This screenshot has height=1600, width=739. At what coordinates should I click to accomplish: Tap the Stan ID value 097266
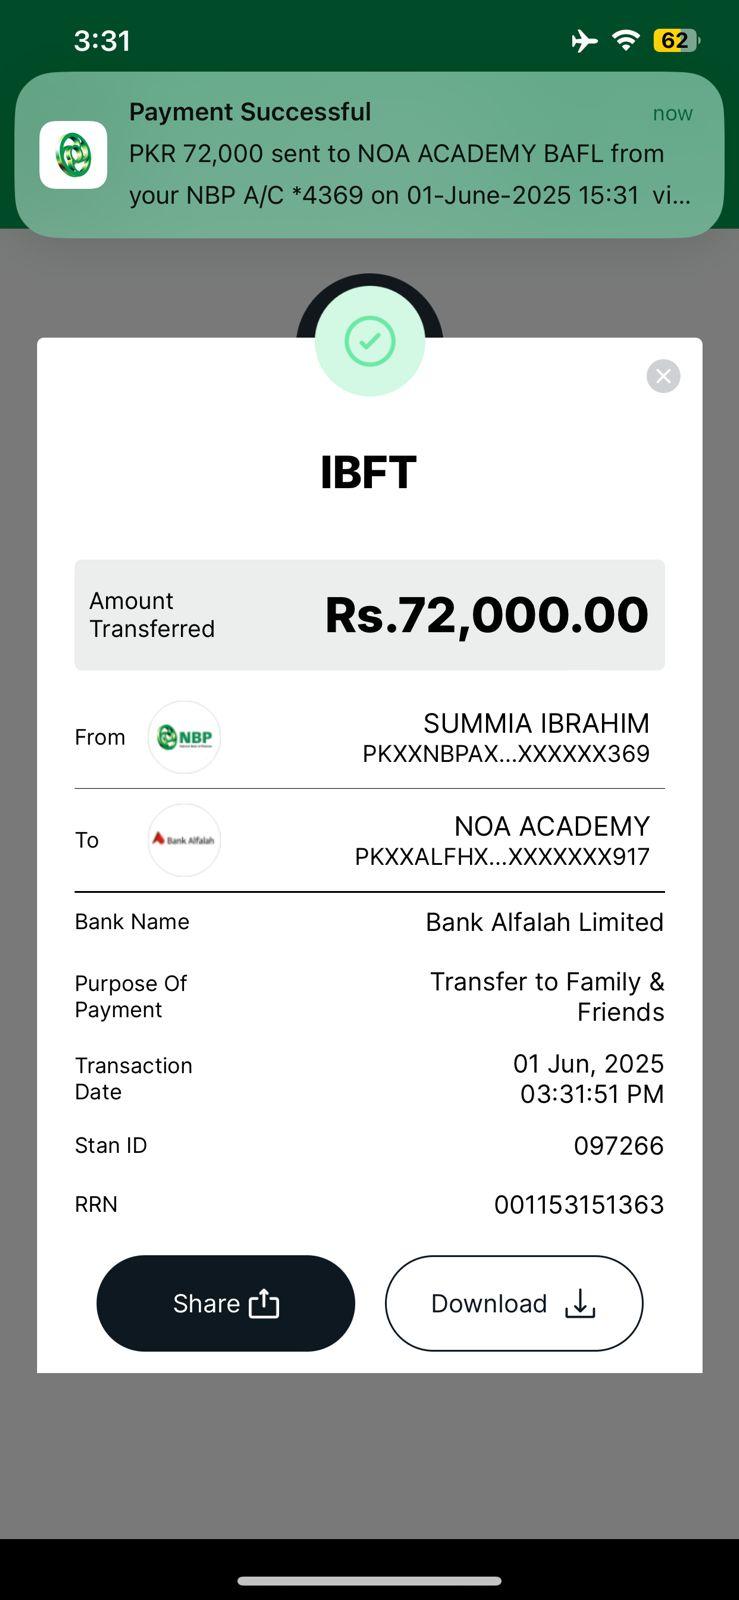[618, 1146]
